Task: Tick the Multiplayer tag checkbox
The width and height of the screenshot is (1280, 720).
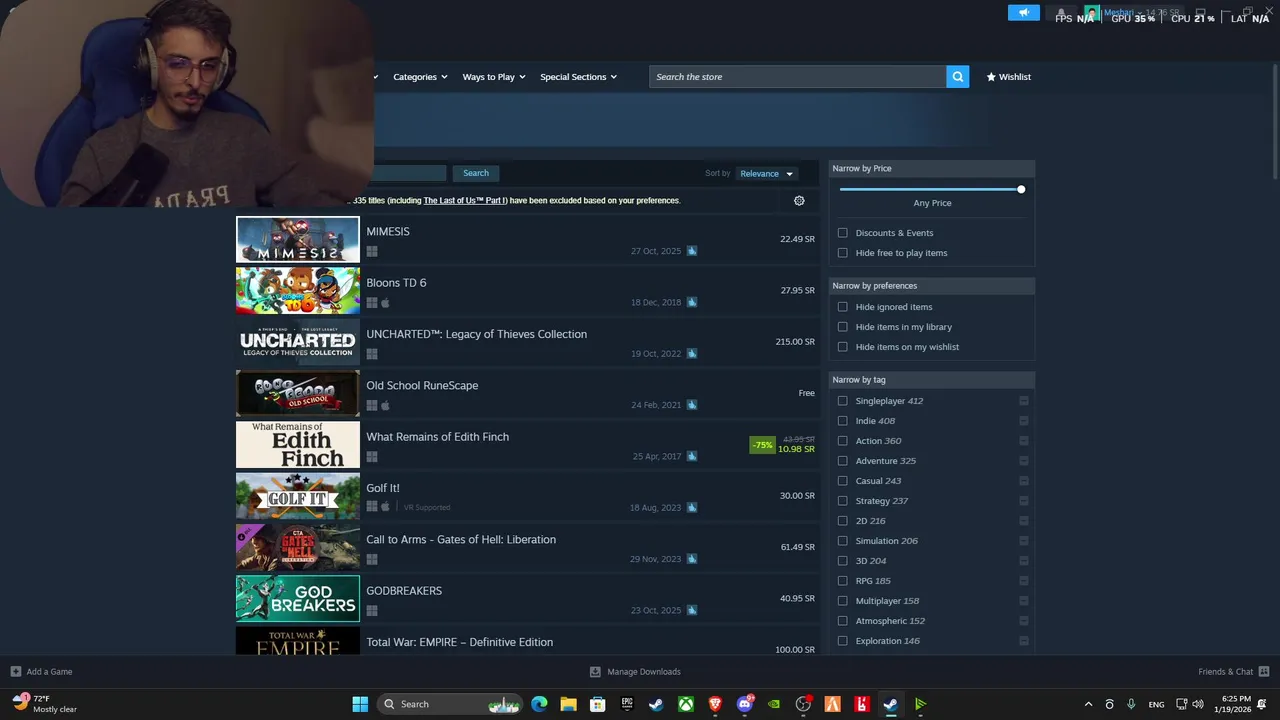Action: (842, 601)
